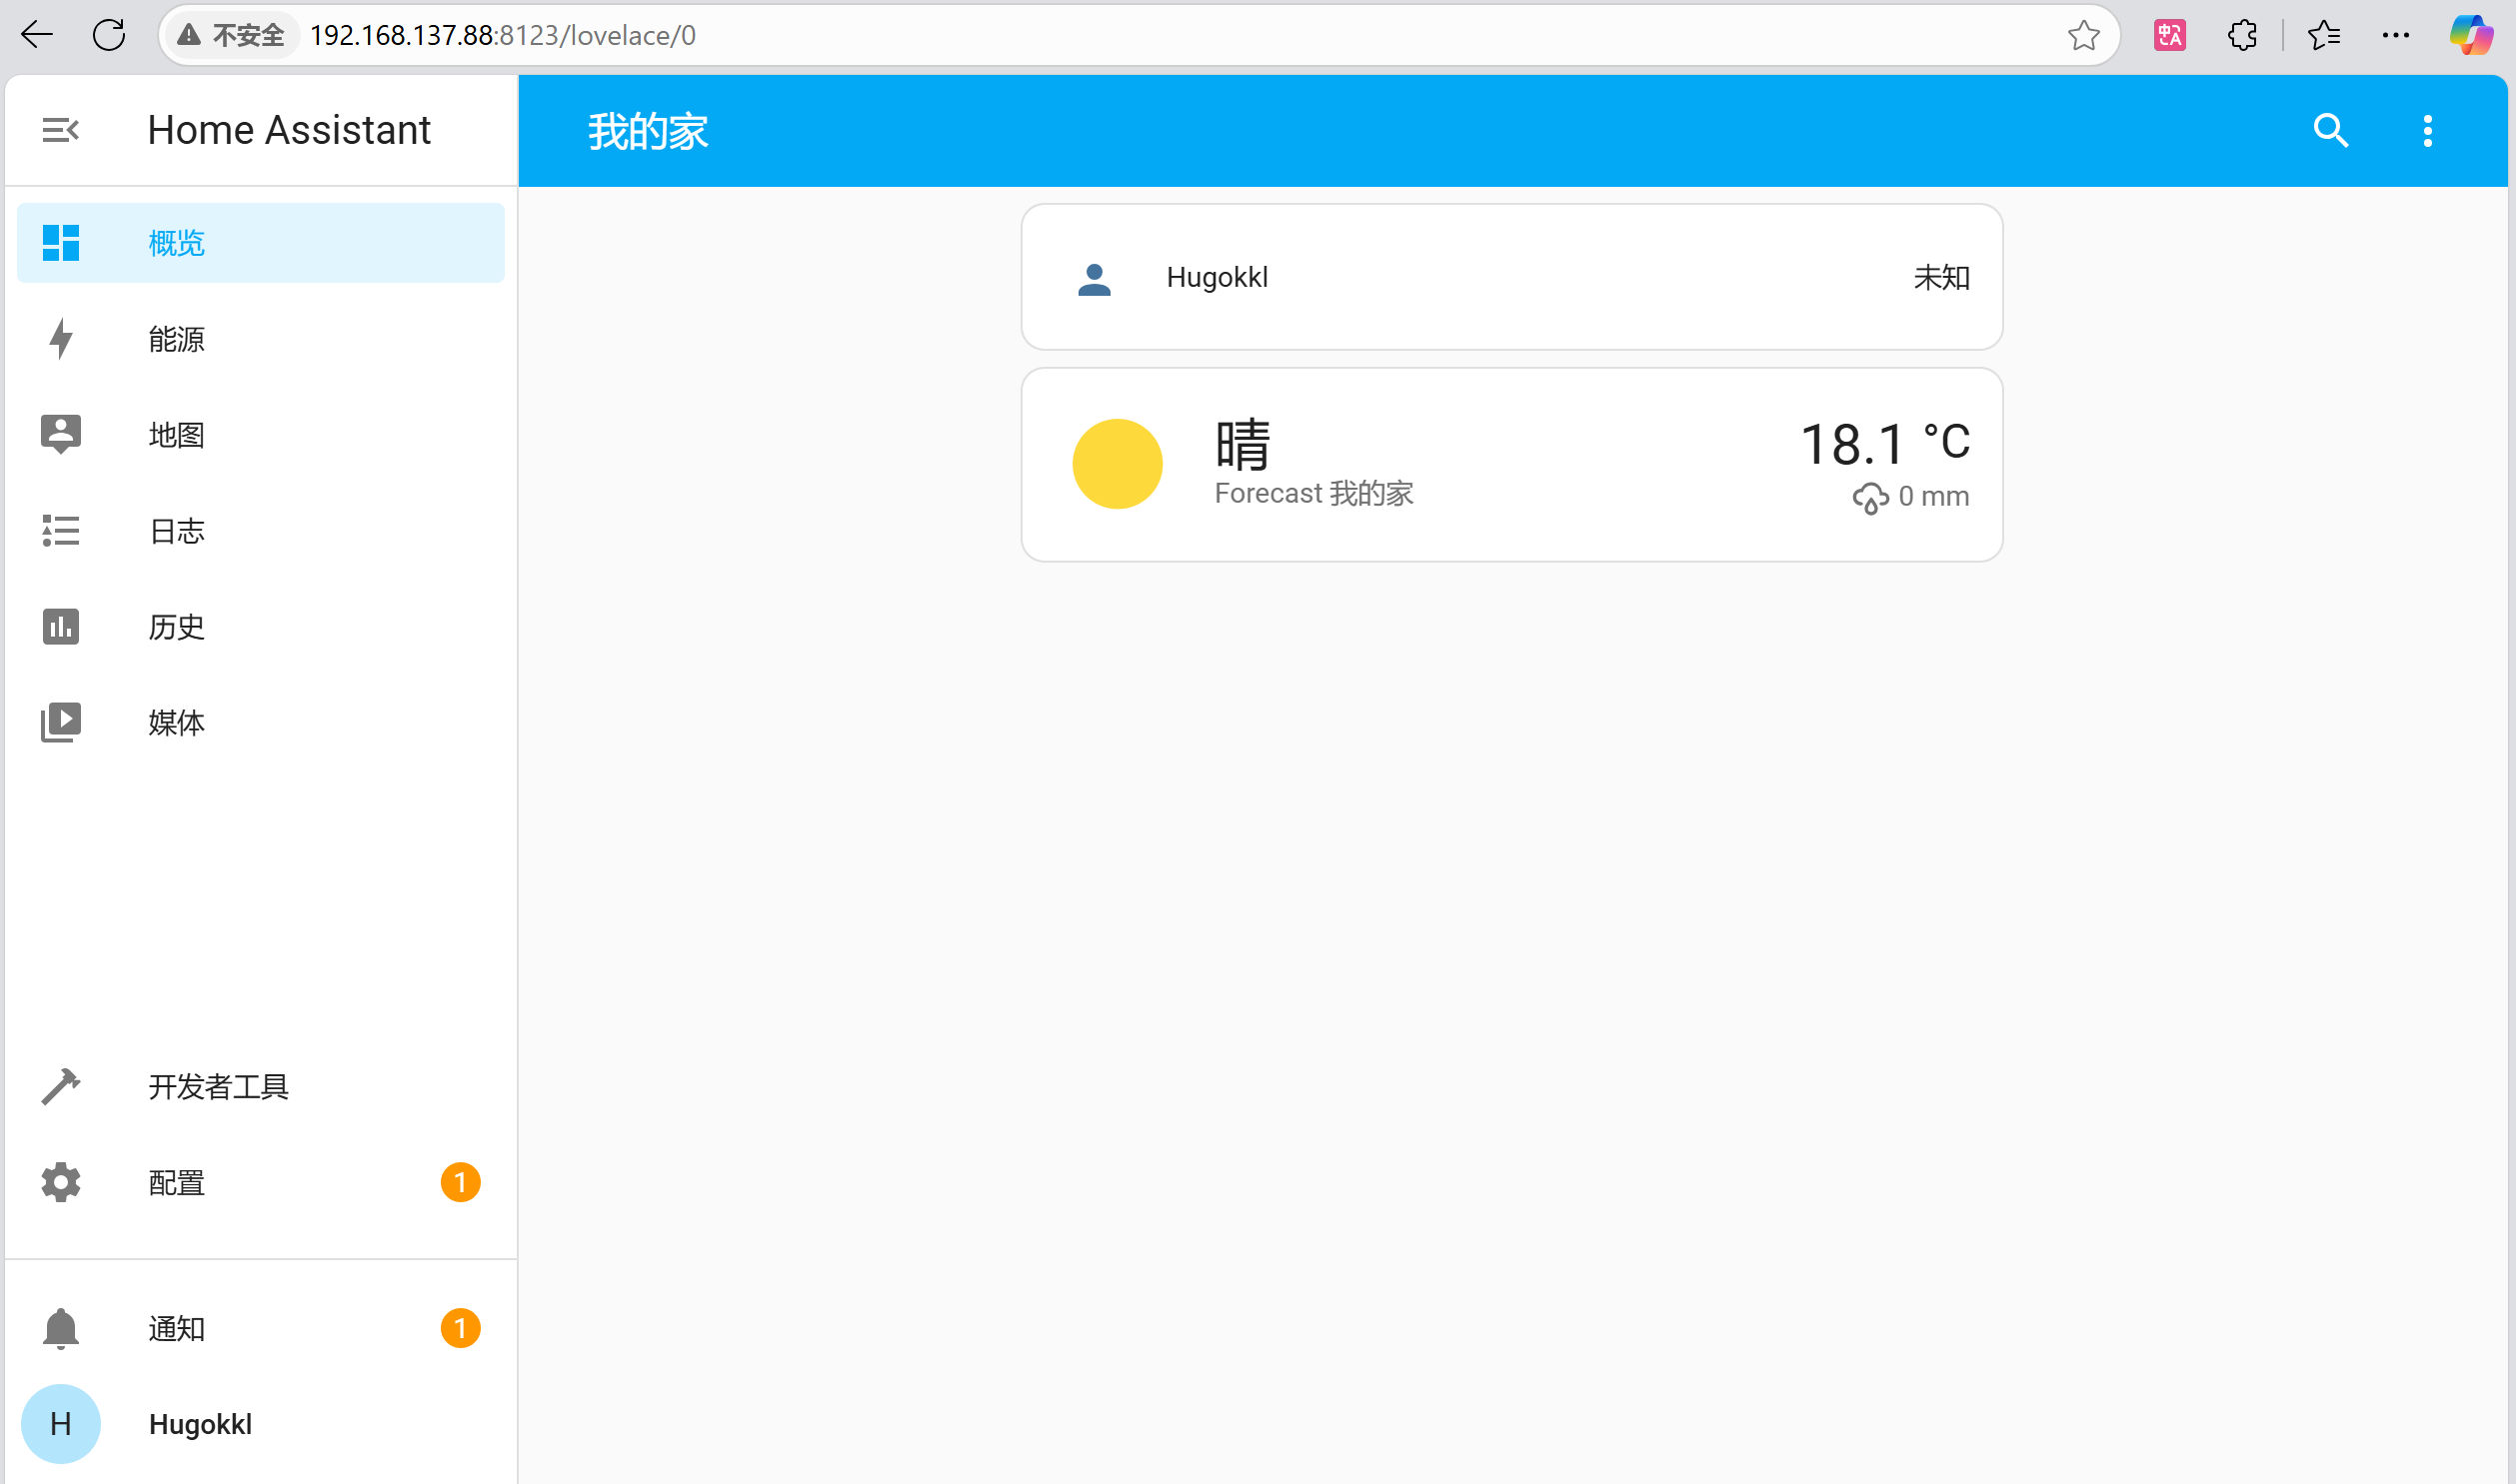Open the 概览 overview dashboard

(x=261, y=243)
